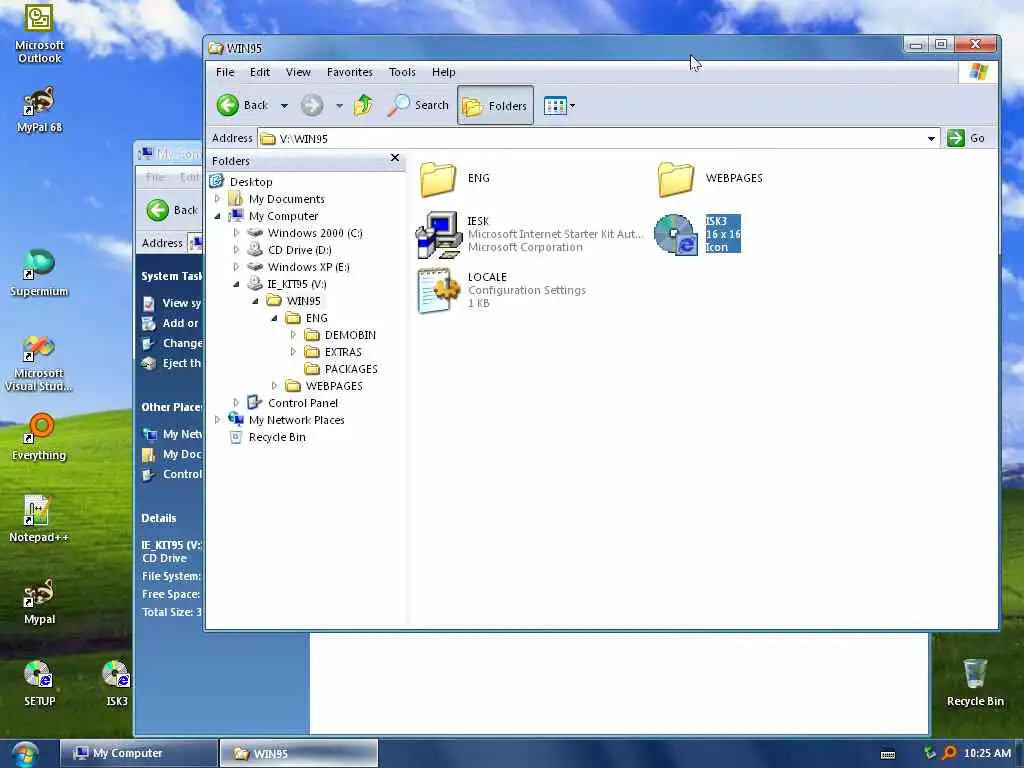Expand the EXTRAS tree node
This screenshot has width=1024, height=768.
293,351
